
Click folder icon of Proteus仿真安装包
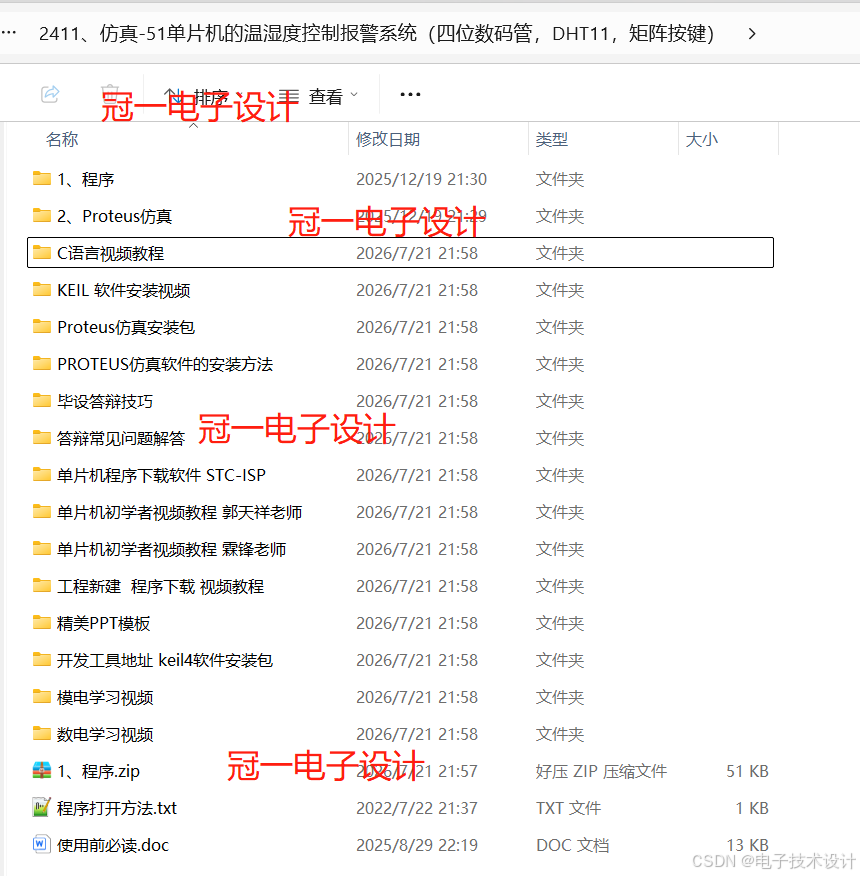[42, 326]
